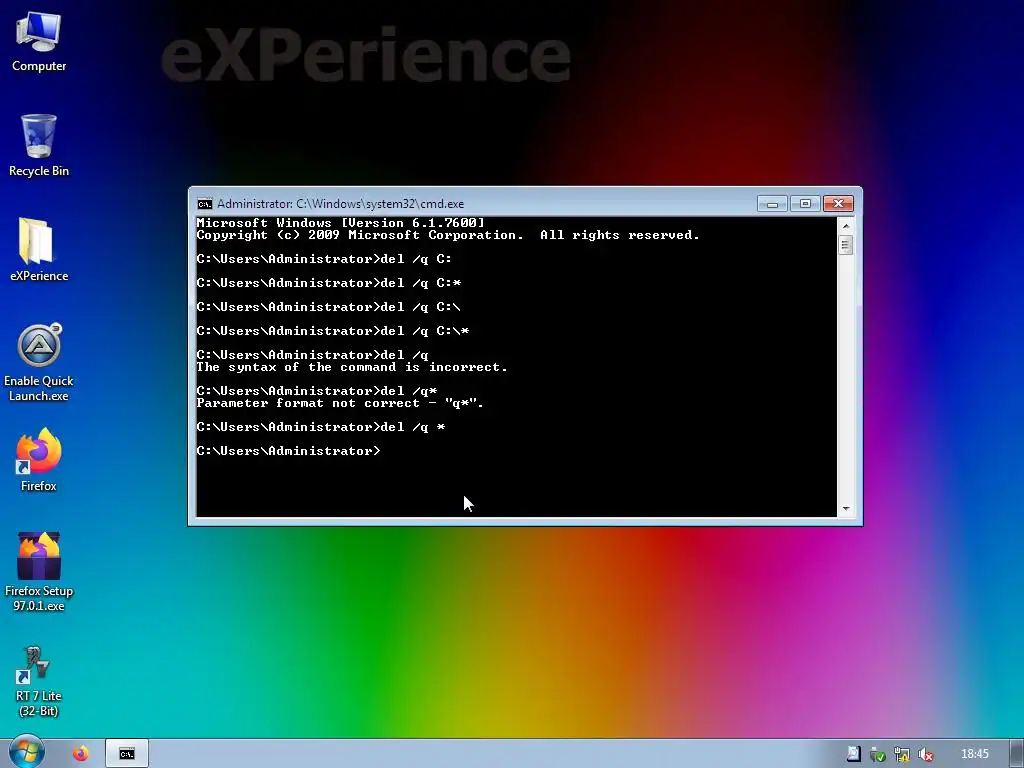Open the Computer desktop icon
This screenshot has height=768, width=1024.
(x=39, y=40)
